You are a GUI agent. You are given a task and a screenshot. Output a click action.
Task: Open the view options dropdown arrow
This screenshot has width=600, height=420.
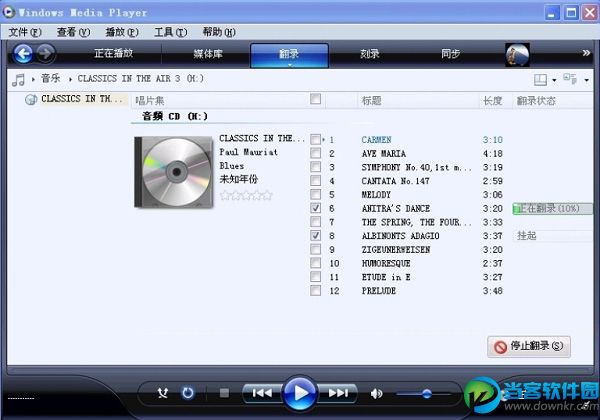[586, 80]
